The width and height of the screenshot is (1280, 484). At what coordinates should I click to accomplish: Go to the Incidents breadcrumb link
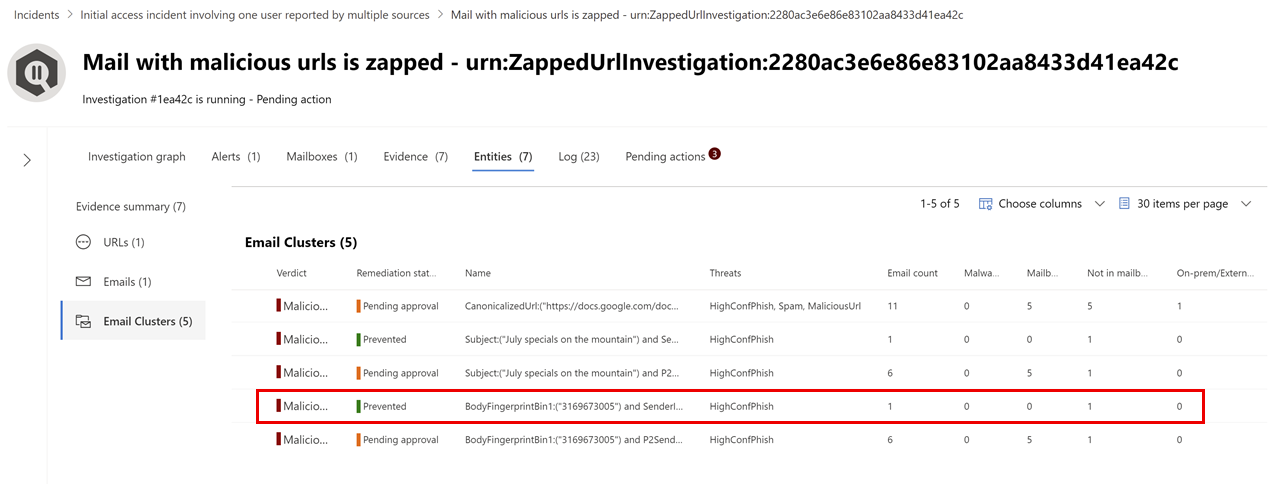tap(36, 15)
